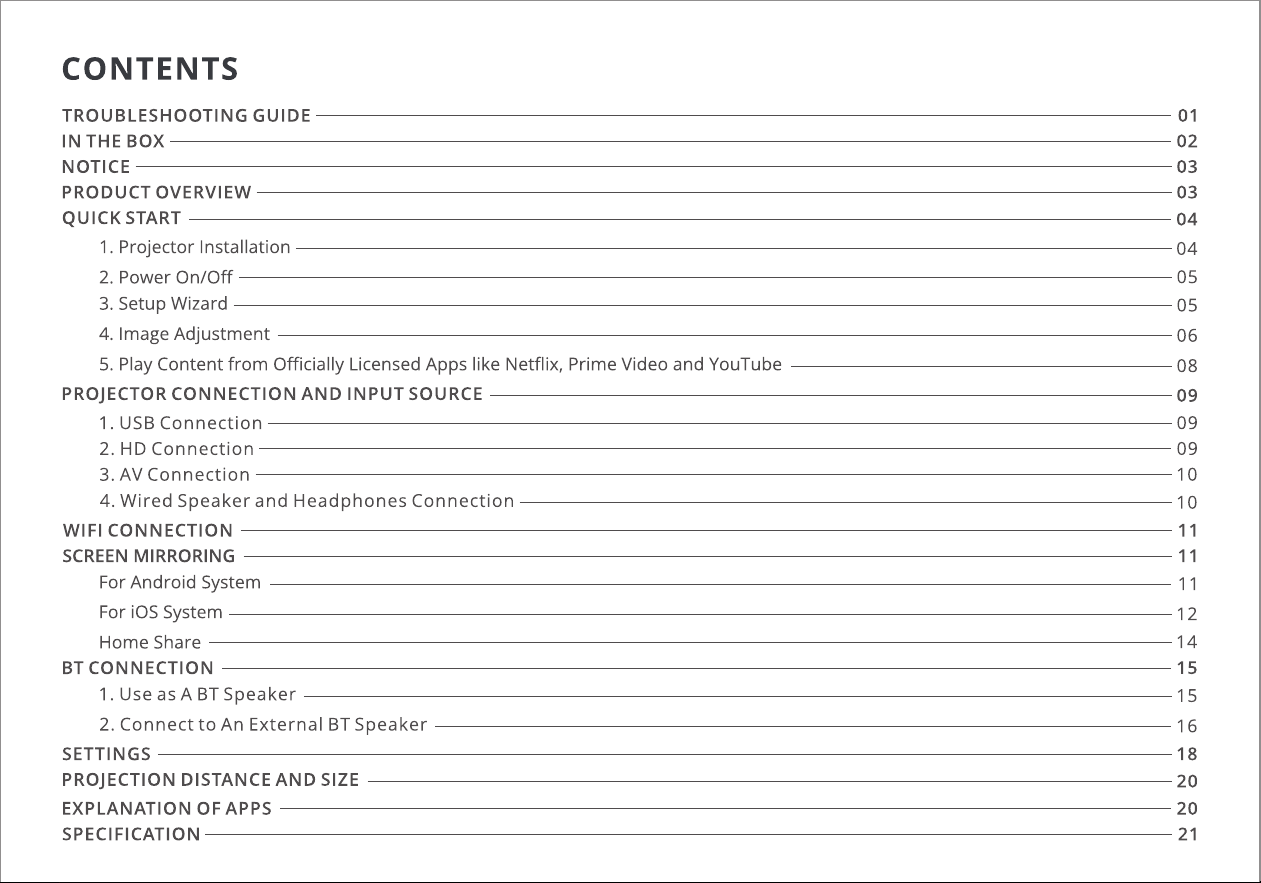
Task: Click the HD Connection entry
Action: (x=177, y=449)
